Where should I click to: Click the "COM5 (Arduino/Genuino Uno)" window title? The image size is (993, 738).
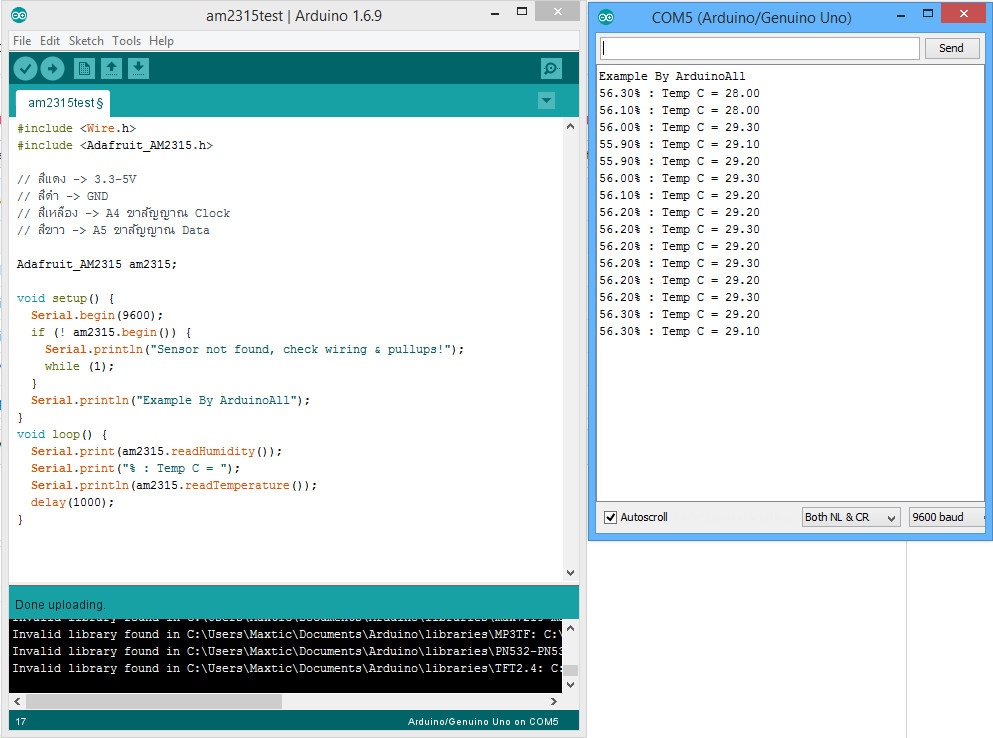(x=752, y=18)
